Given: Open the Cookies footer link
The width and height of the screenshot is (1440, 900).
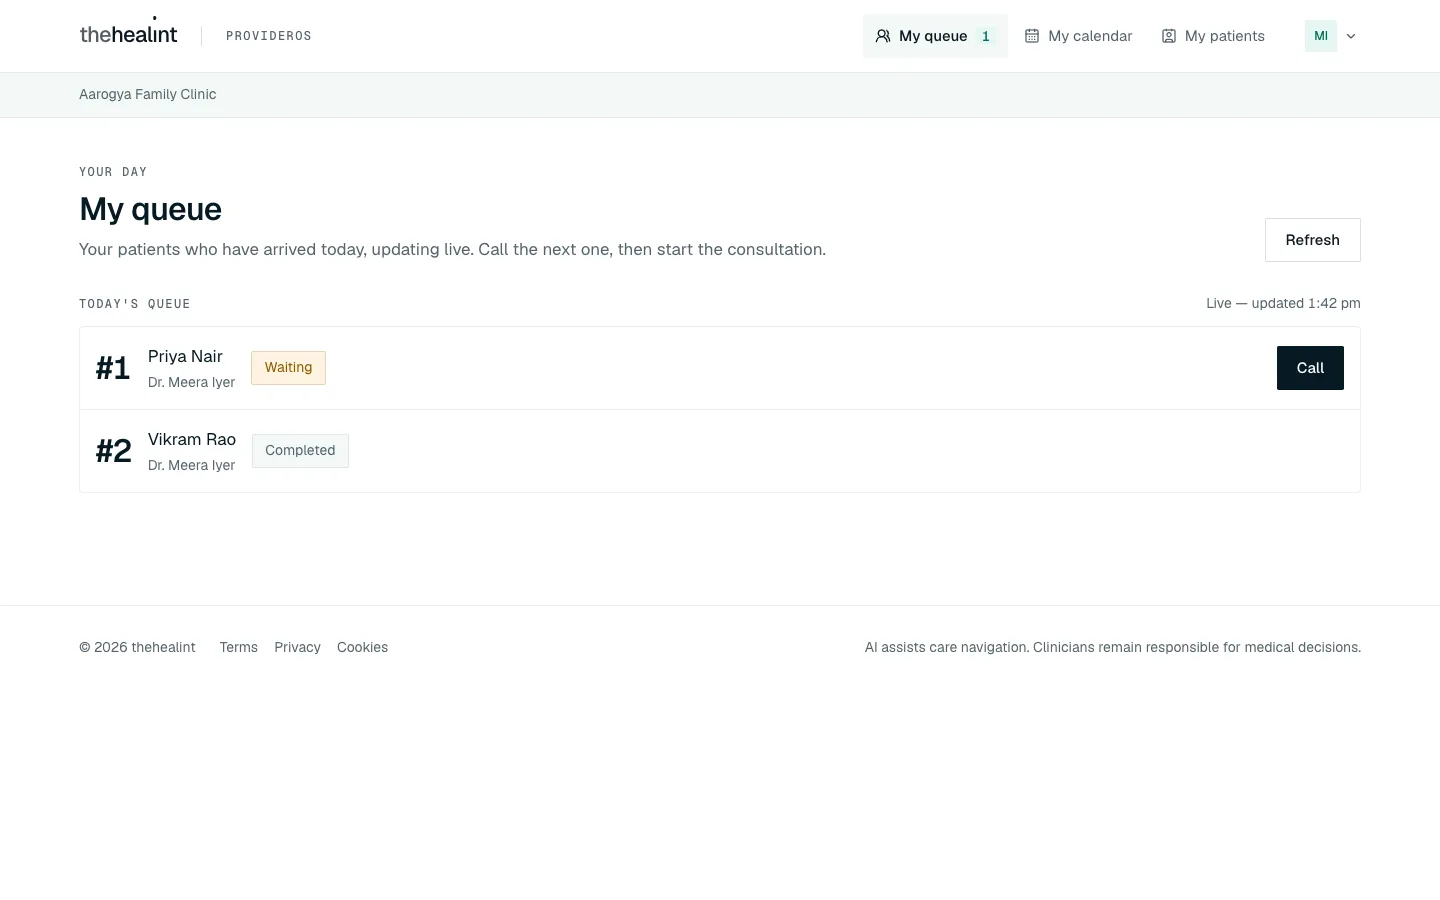Looking at the screenshot, I should pyautogui.click(x=362, y=647).
